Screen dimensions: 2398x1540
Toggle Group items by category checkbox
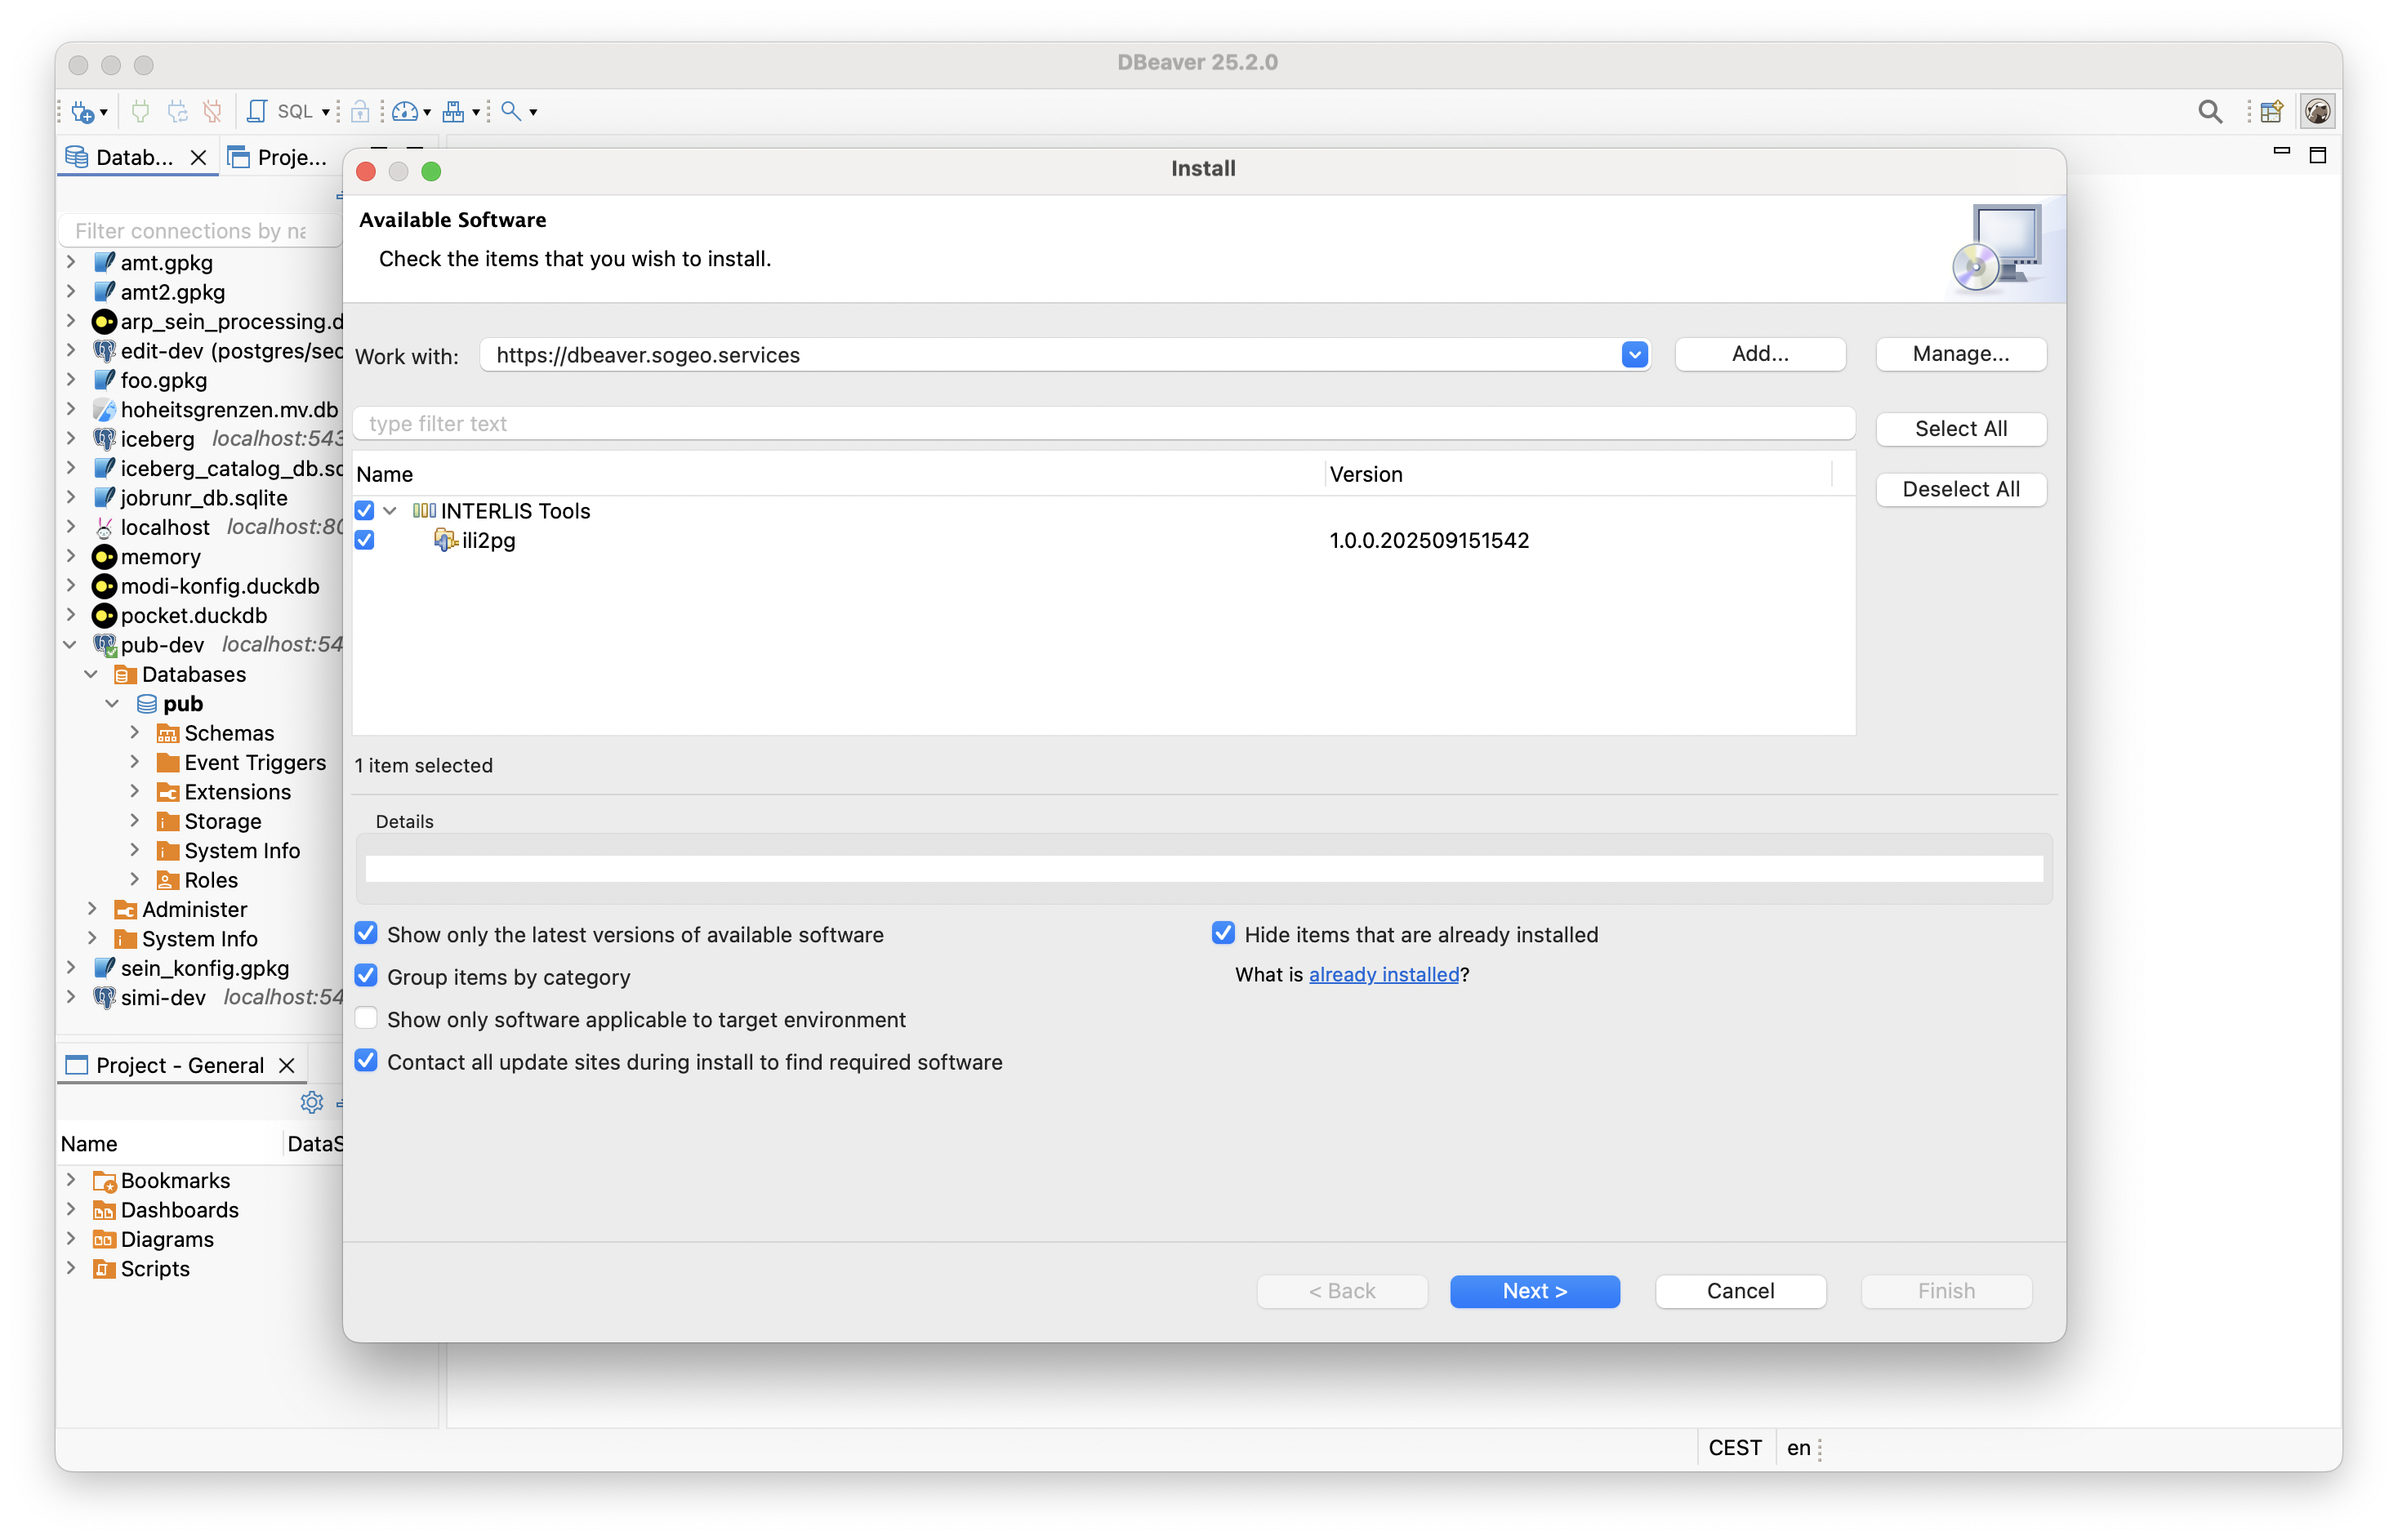(x=366, y=976)
